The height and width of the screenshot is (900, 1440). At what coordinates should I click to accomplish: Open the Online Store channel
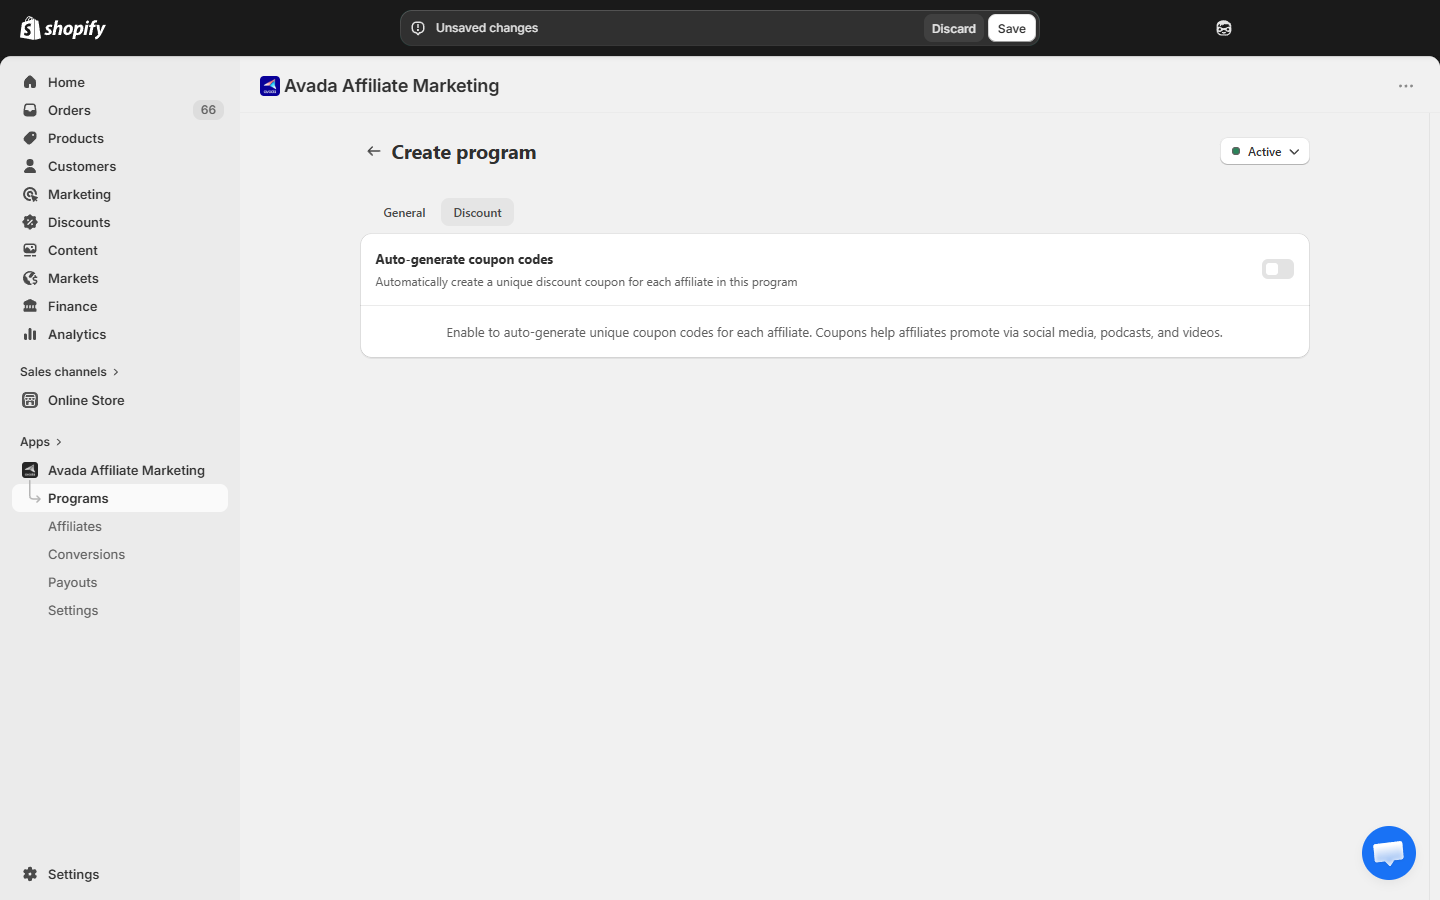tap(86, 400)
